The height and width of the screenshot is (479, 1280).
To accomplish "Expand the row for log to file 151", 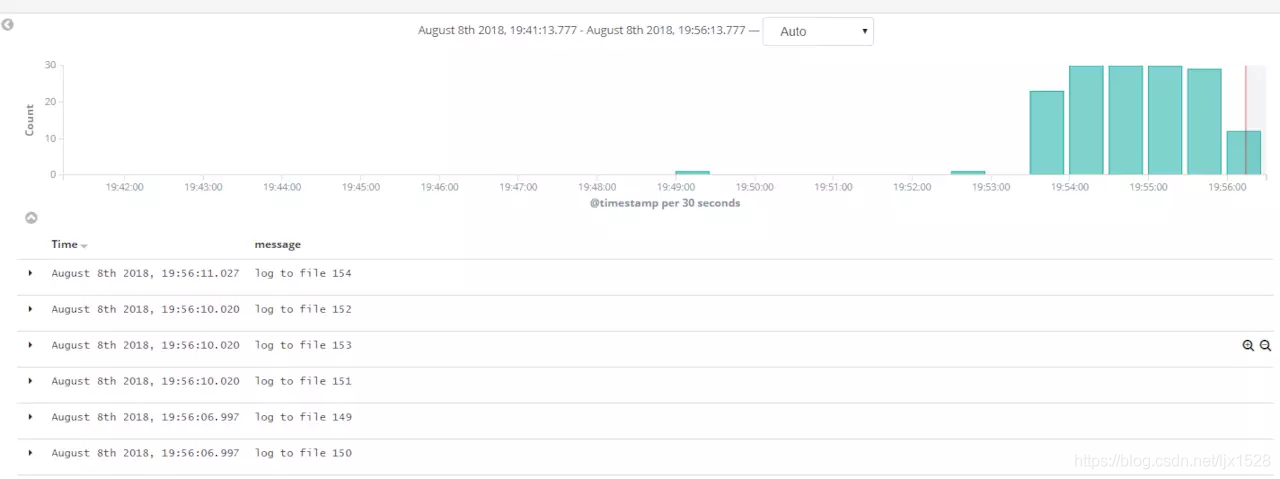I will 30,381.
